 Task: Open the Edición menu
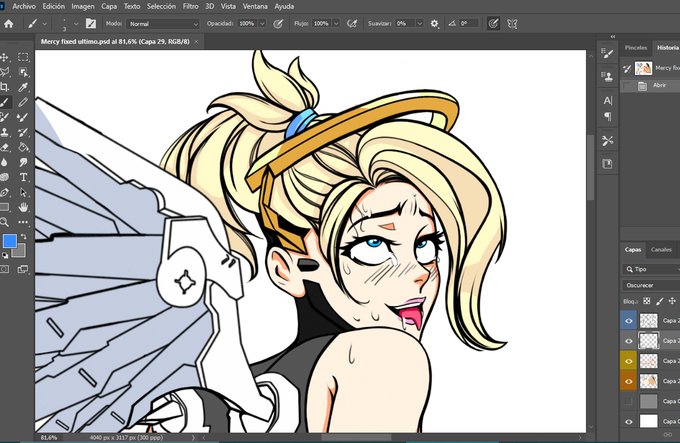pyautogui.click(x=53, y=7)
